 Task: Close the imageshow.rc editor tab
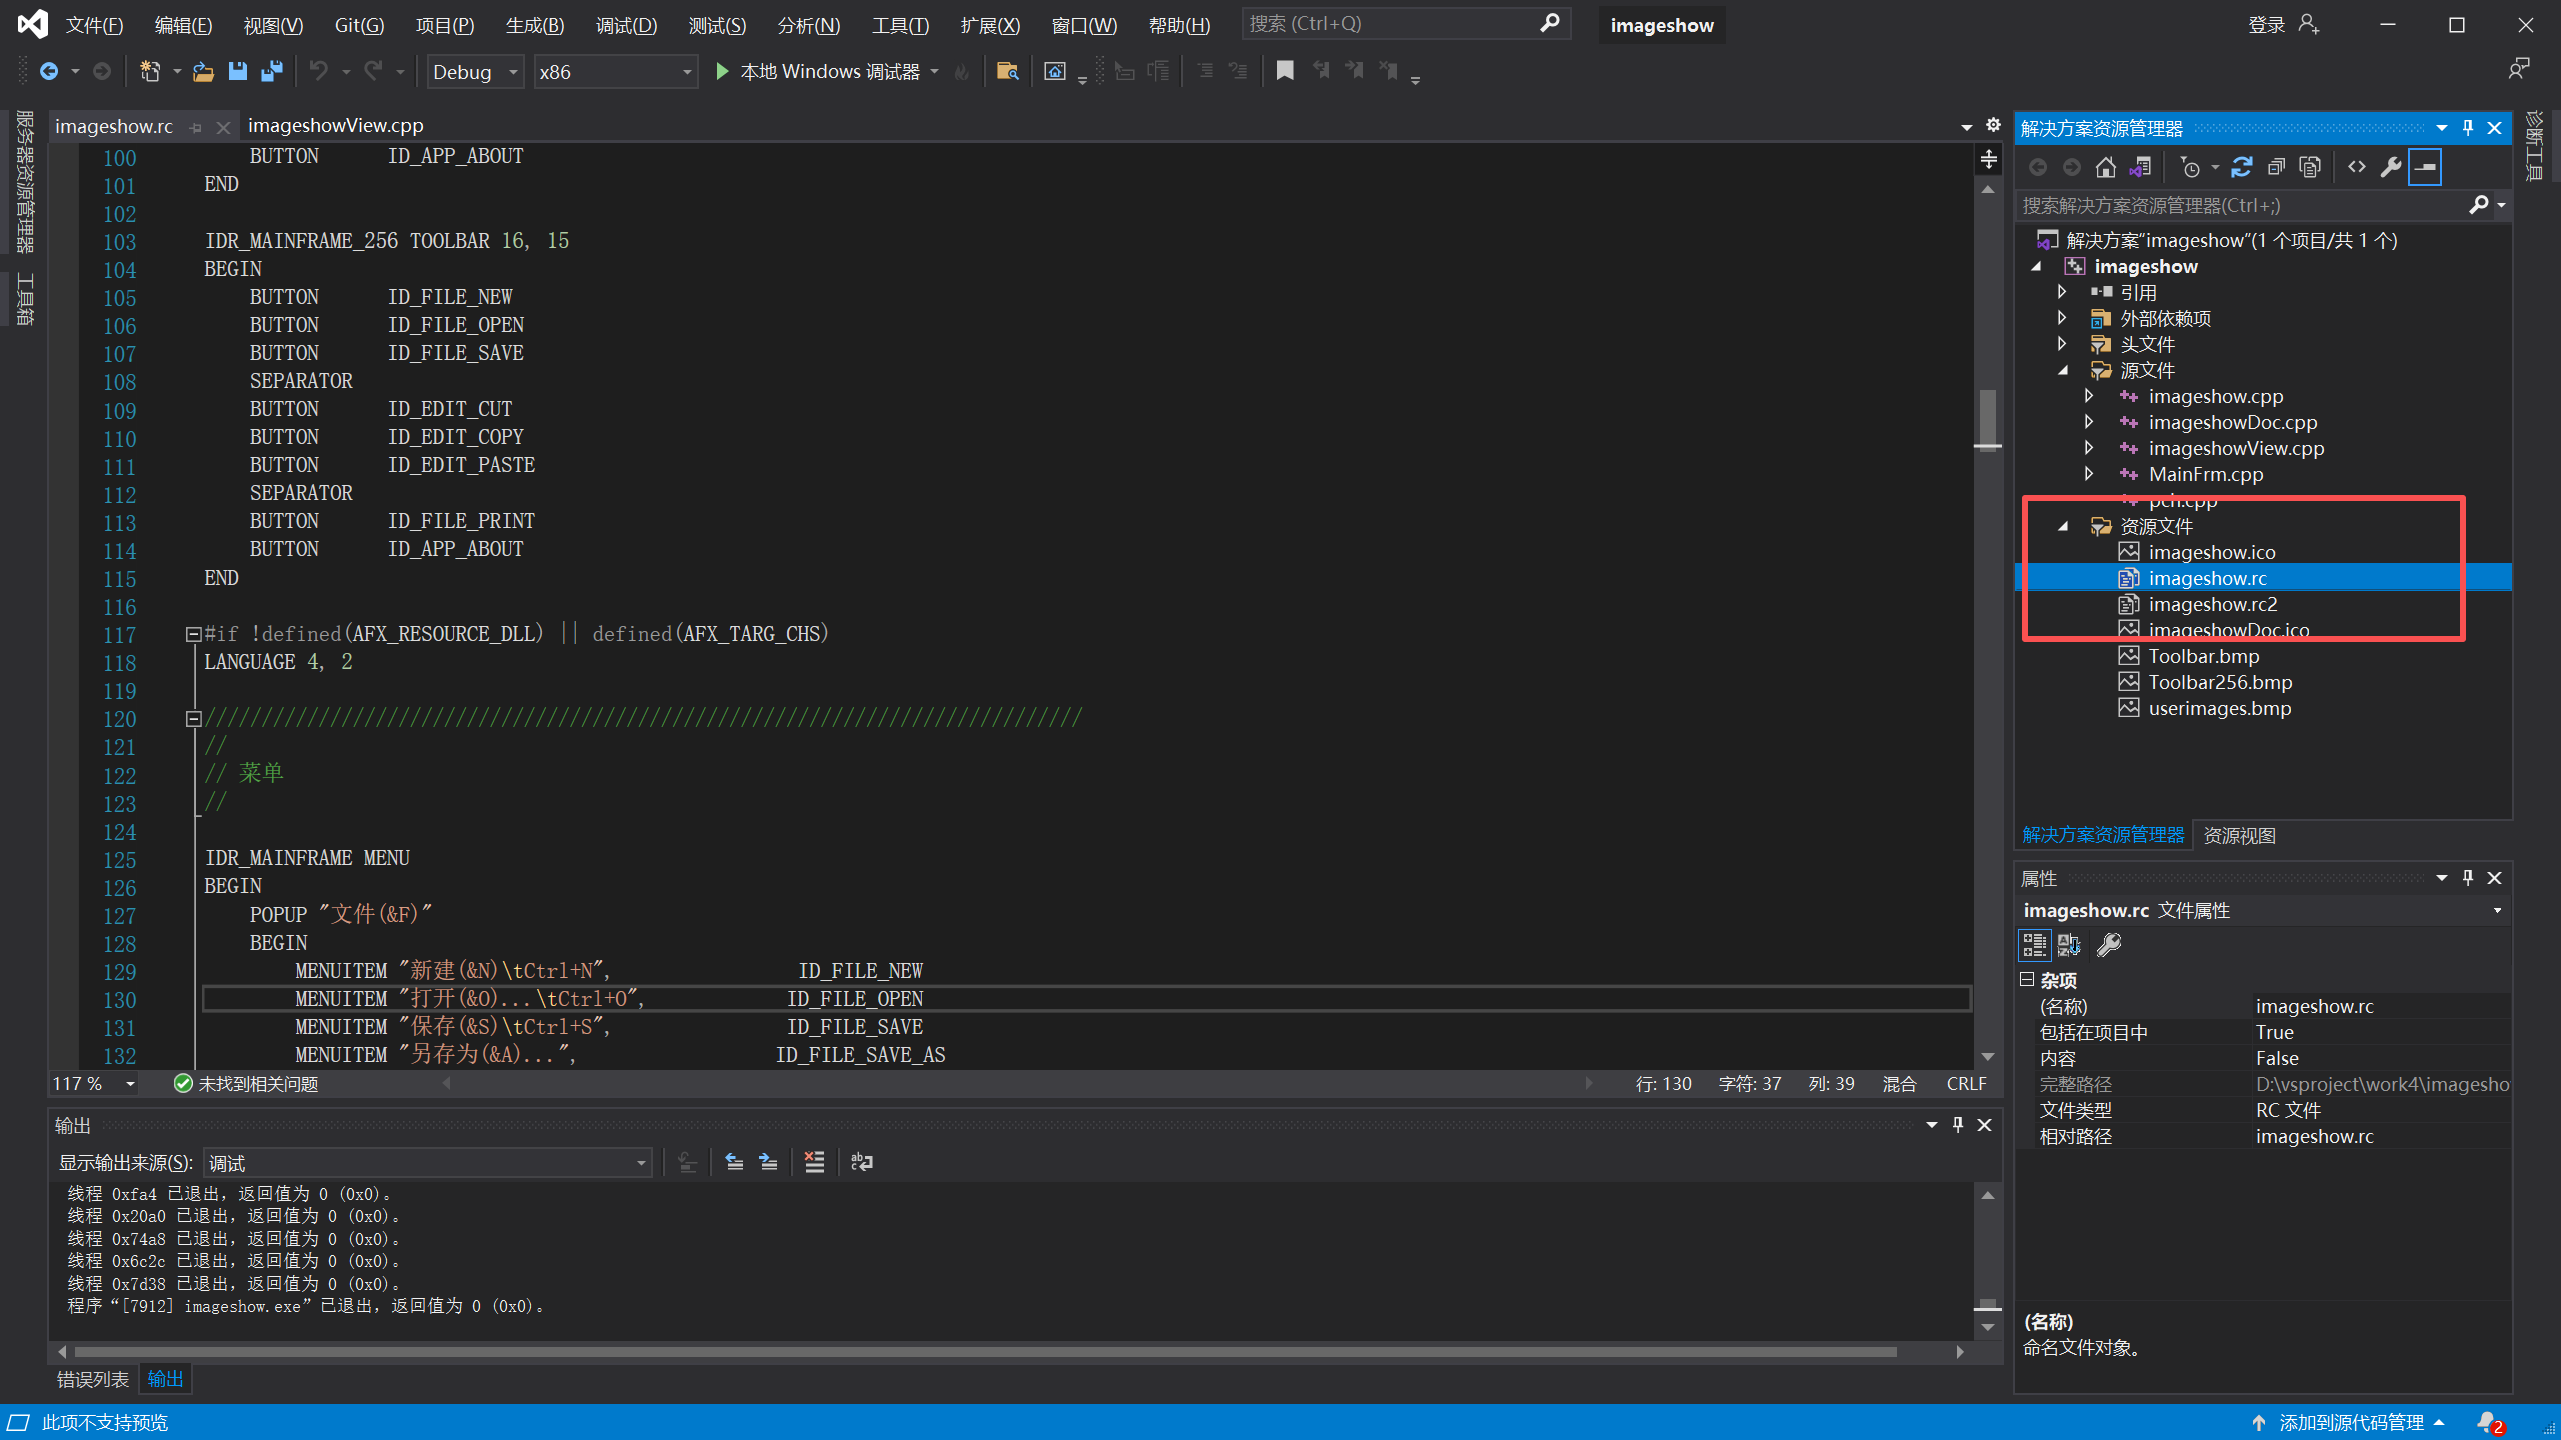tap(223, 127)
